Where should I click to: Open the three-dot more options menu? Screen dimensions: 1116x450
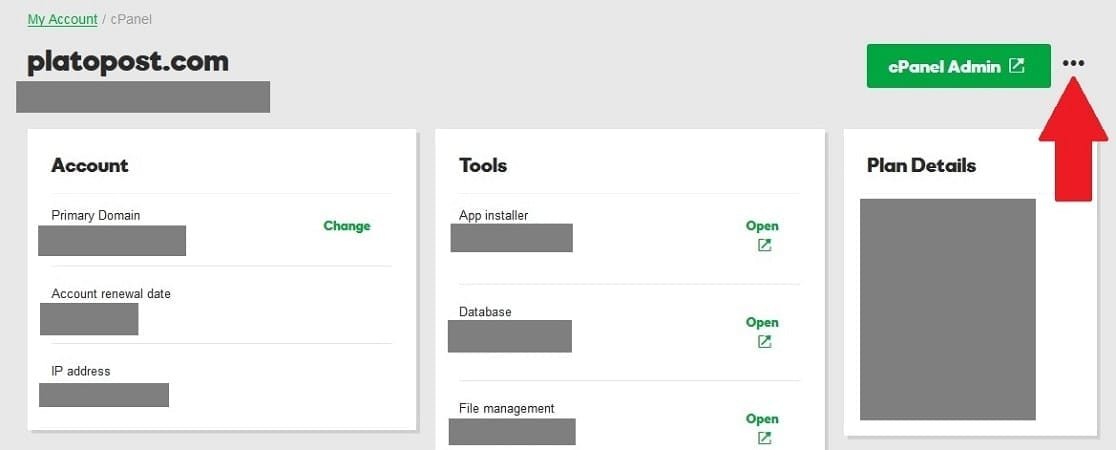tap(1073, 63)
